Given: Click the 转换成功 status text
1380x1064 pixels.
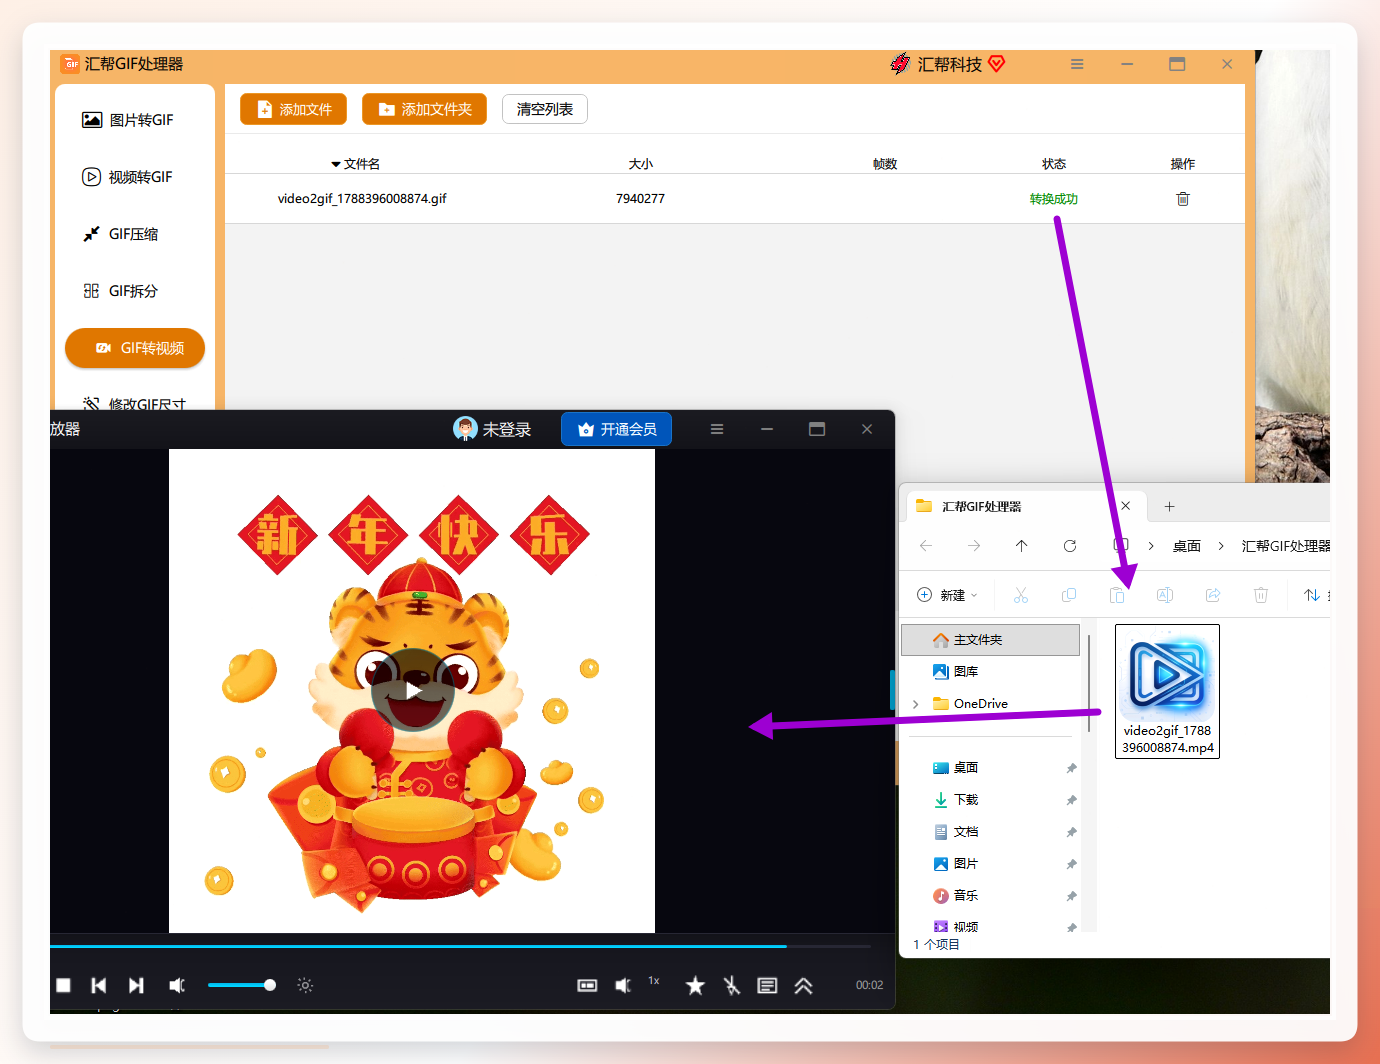Looking at the screenshot, I should pos(1054,199).
